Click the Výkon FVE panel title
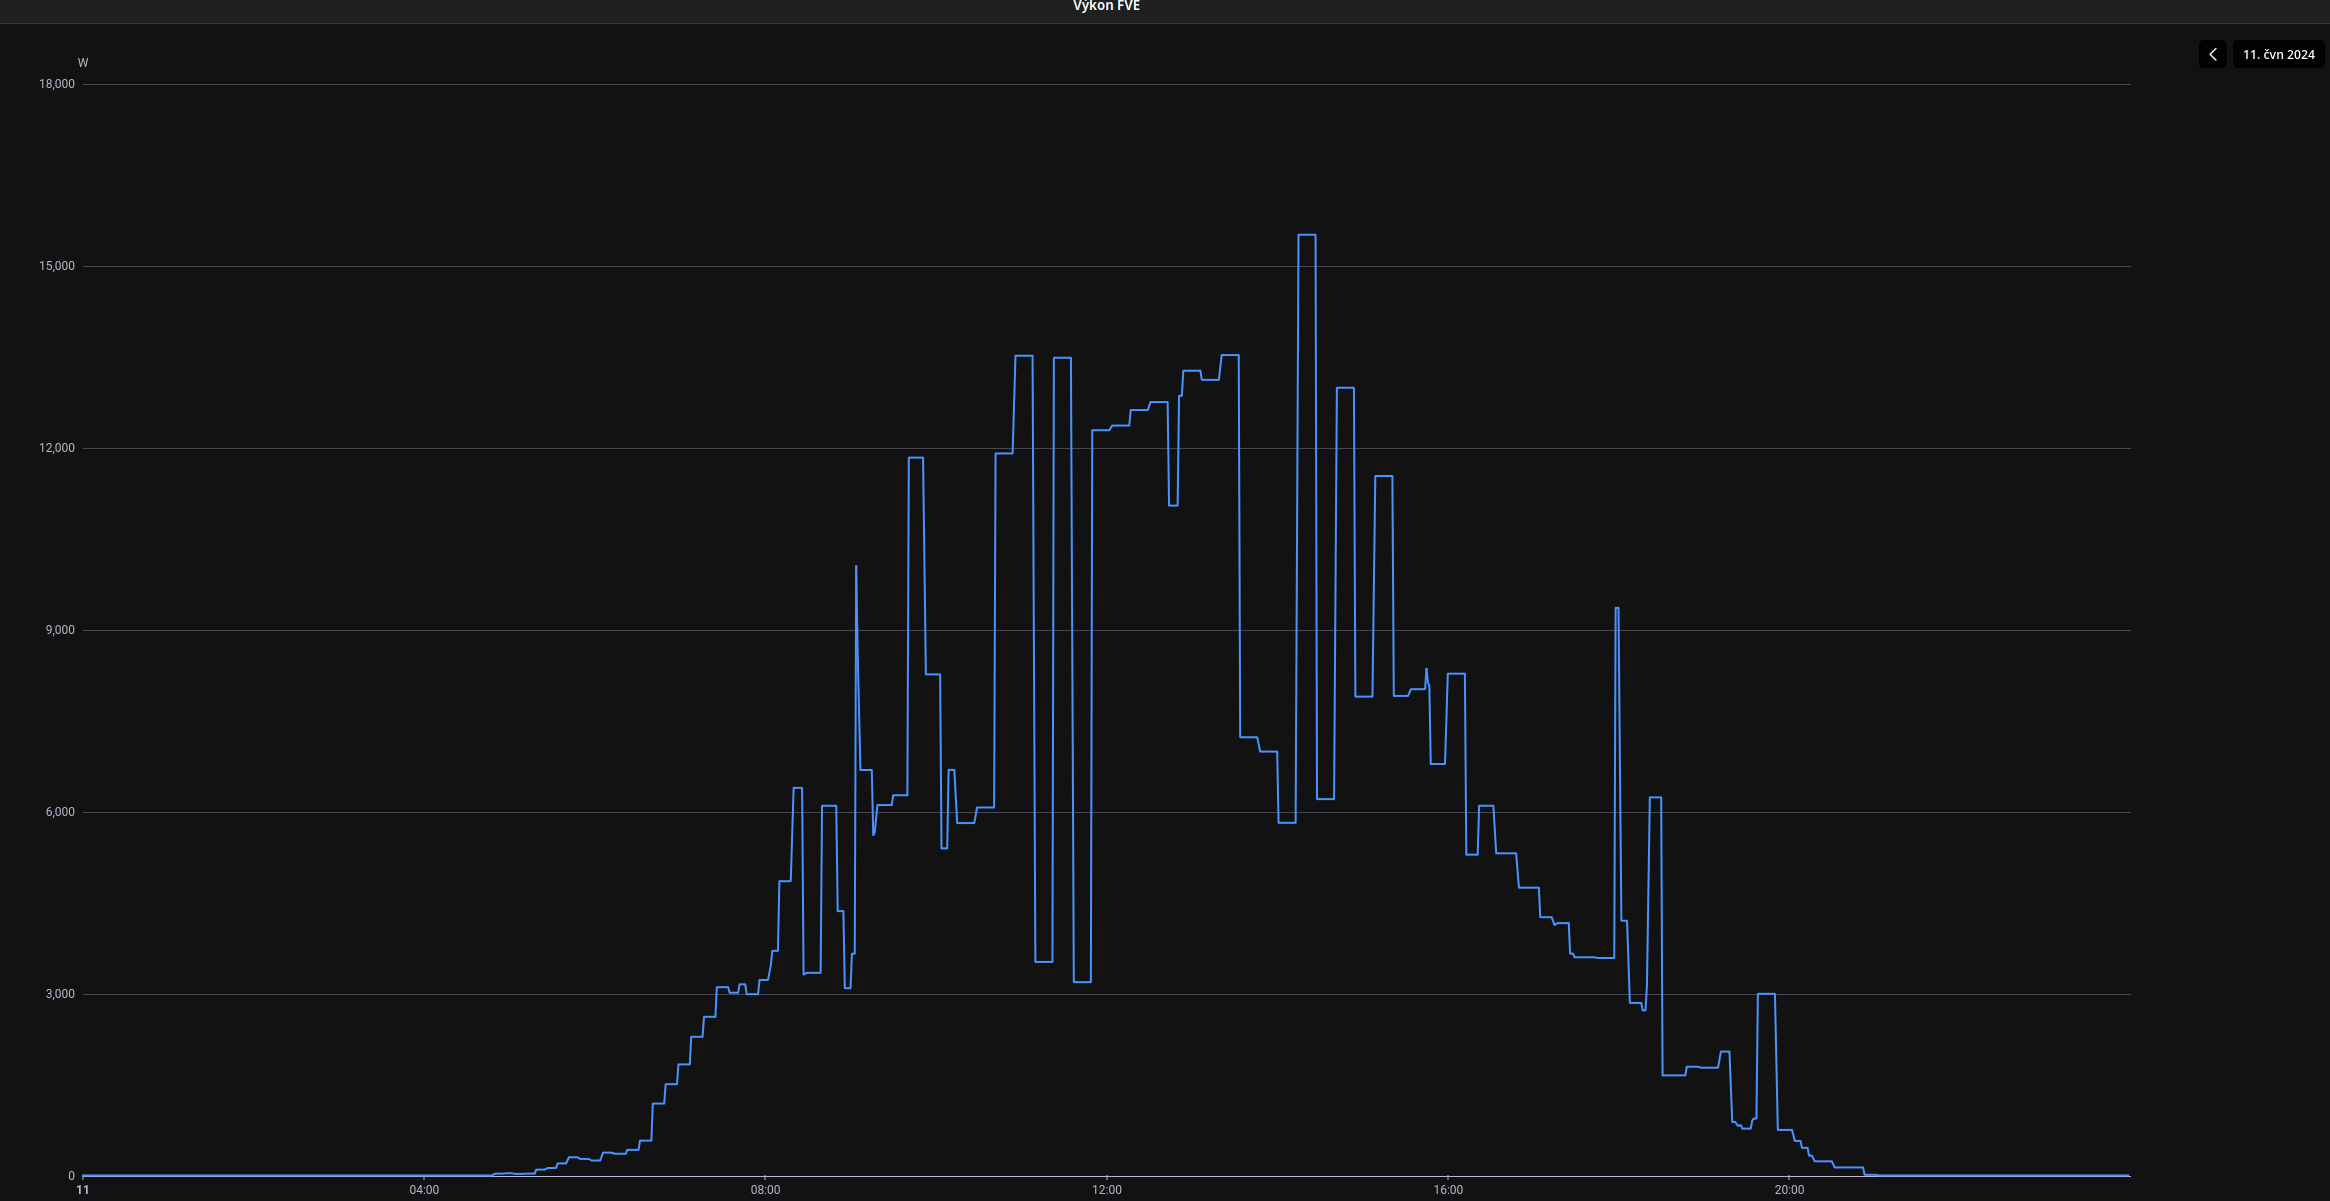 (x=1106, y=6)
